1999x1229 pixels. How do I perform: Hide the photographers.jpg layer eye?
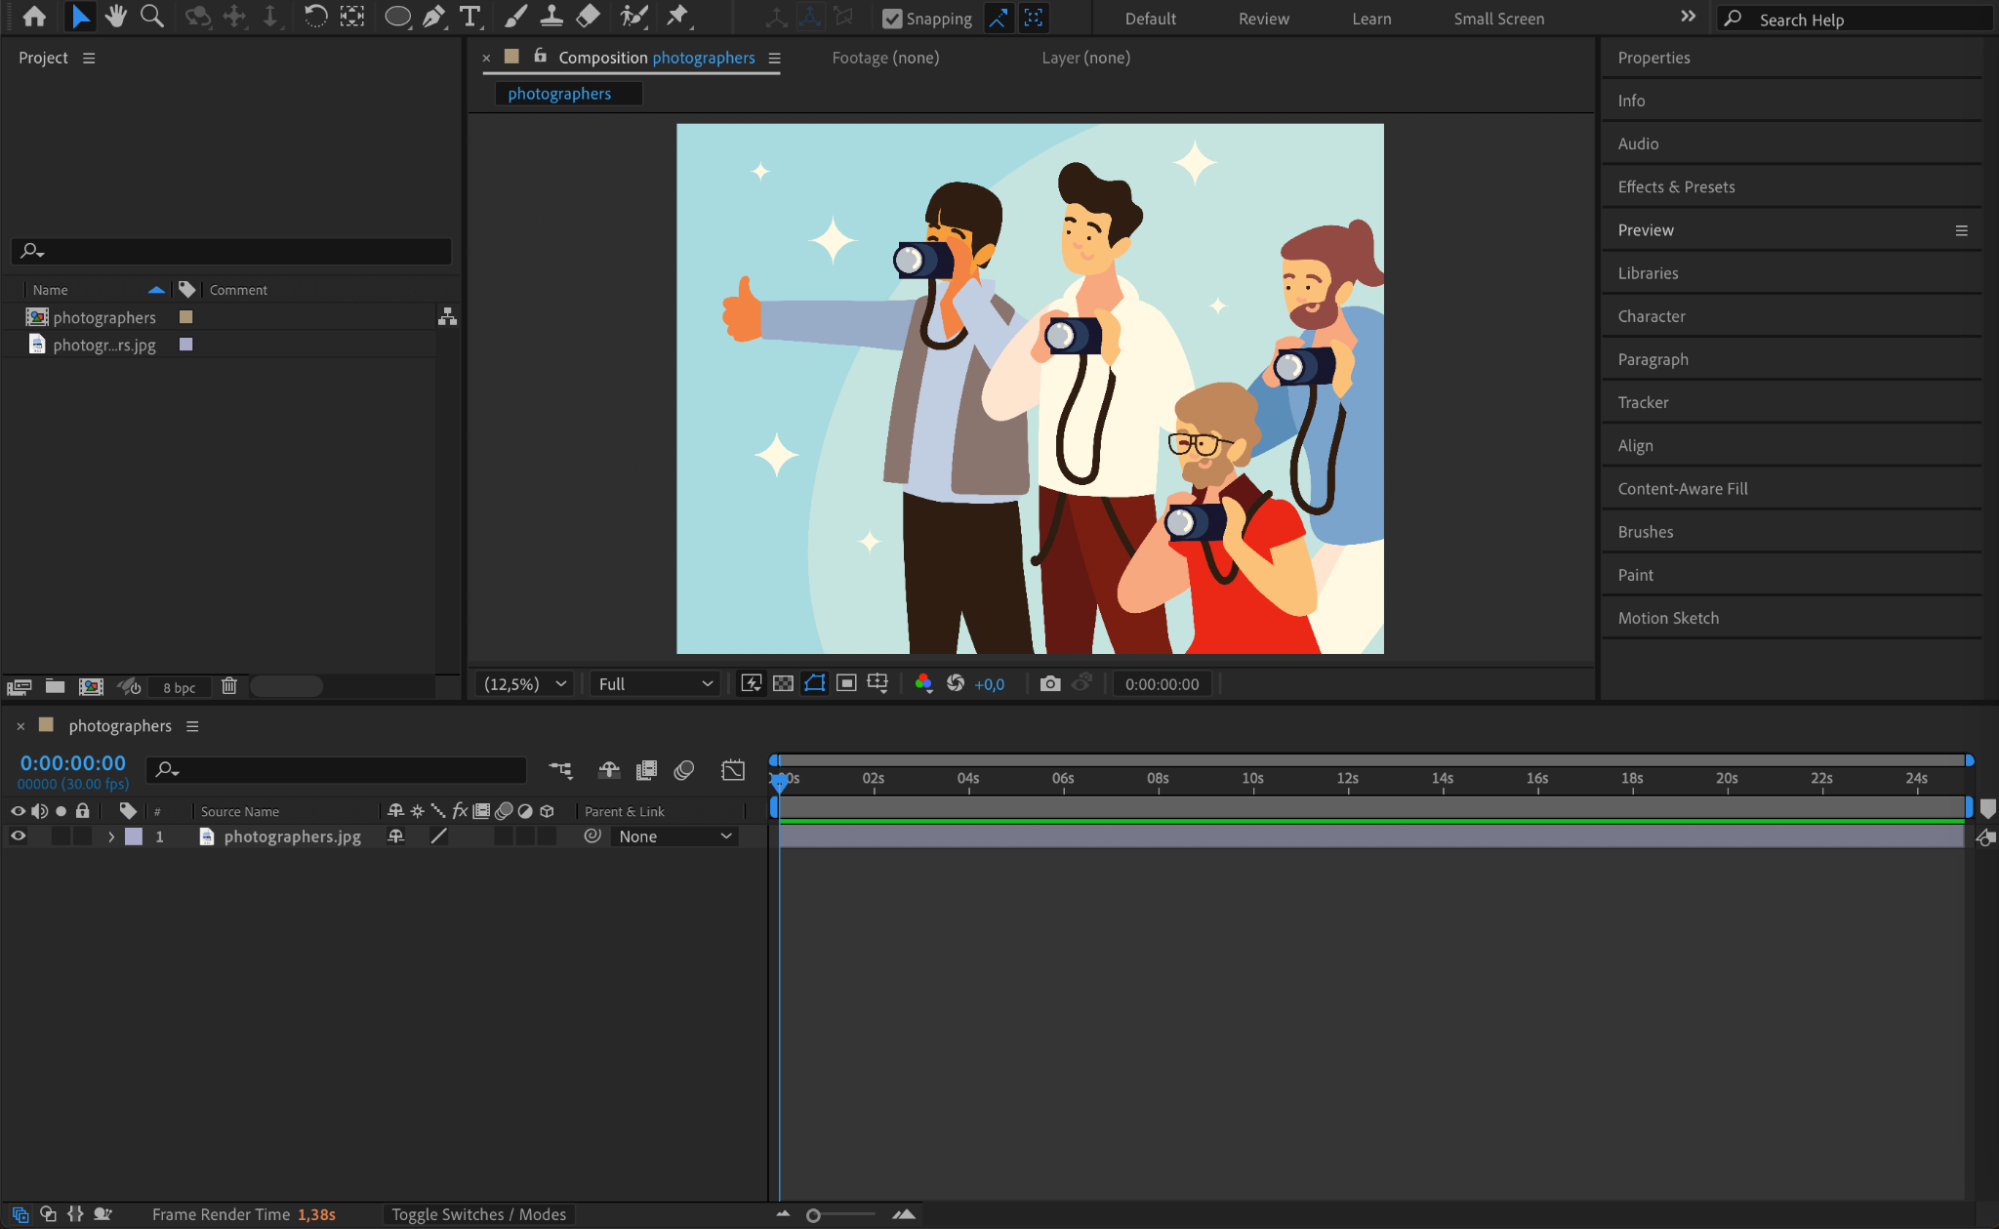(18, 836)
